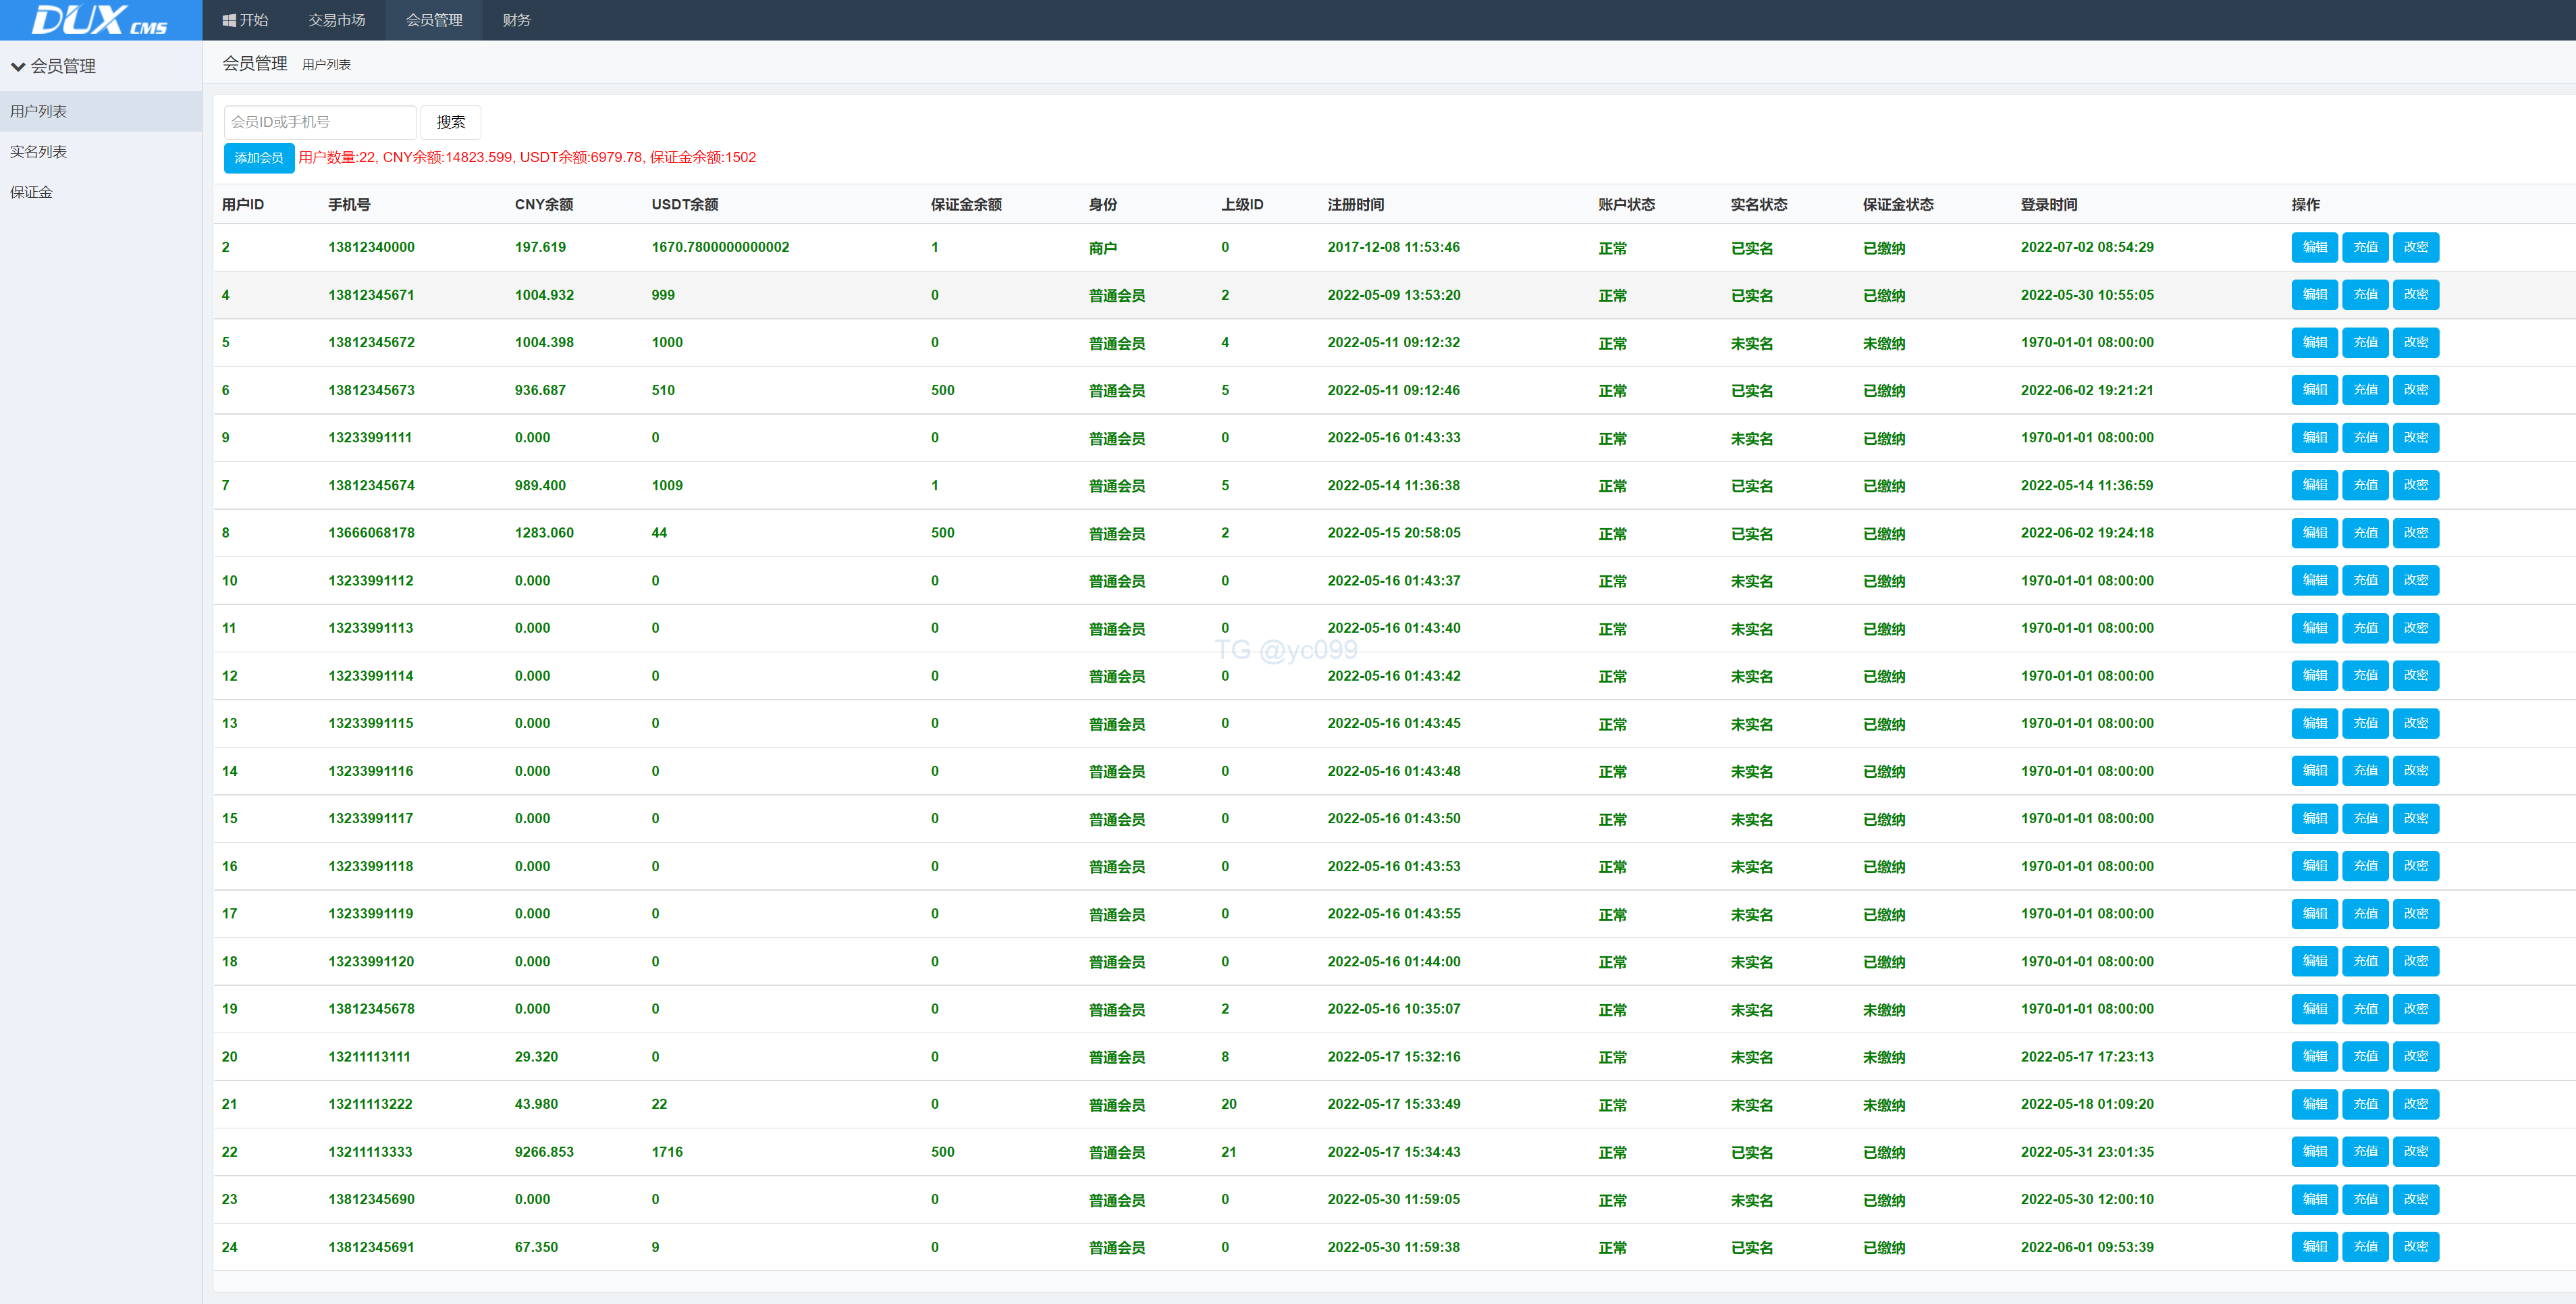Open the 开始 menu with windows icon

(245, 20)
